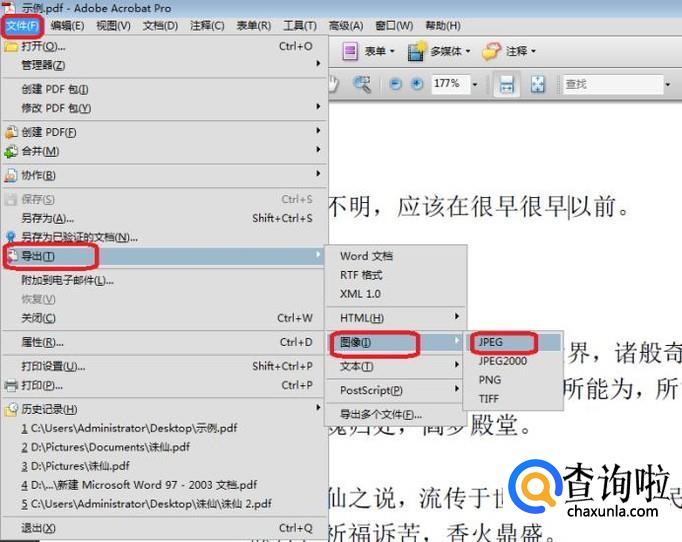Click the Find search input field
Viewport: 682px width, 542px height.
tap(612, 84)
